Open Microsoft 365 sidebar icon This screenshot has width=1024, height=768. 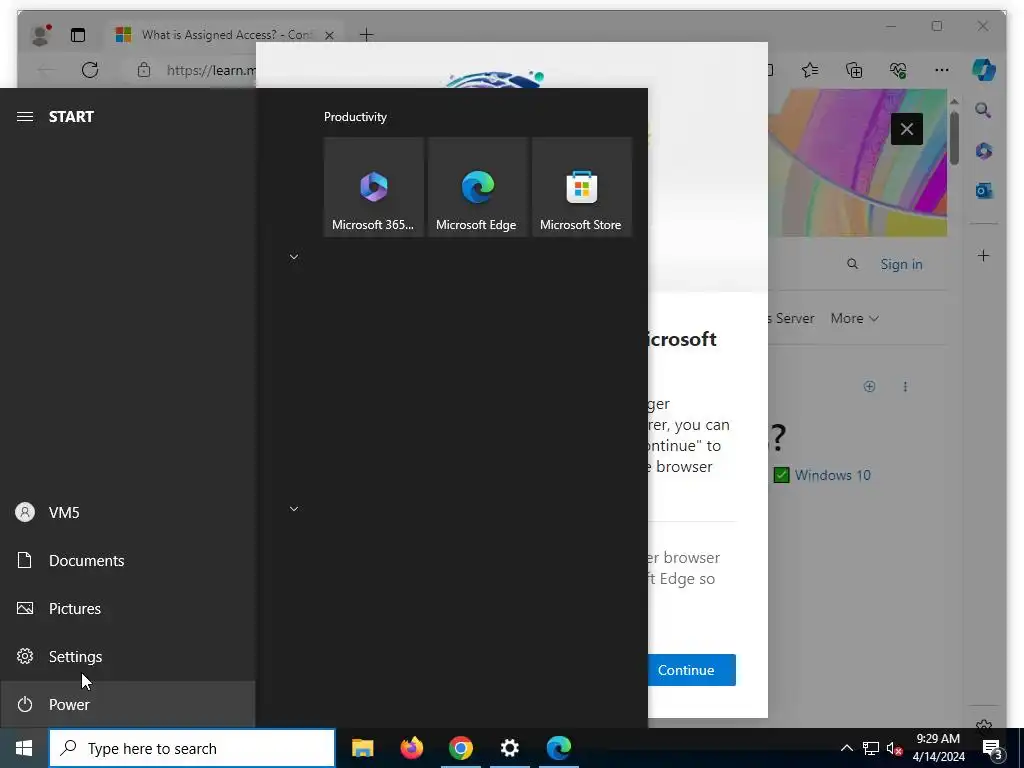point(984,151)
